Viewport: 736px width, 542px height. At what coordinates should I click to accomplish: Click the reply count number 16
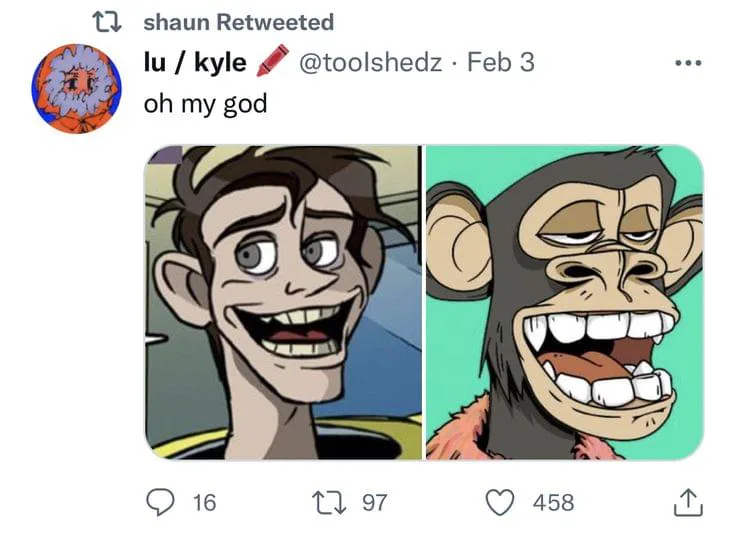pyautogui.click(x=204, y=502)
